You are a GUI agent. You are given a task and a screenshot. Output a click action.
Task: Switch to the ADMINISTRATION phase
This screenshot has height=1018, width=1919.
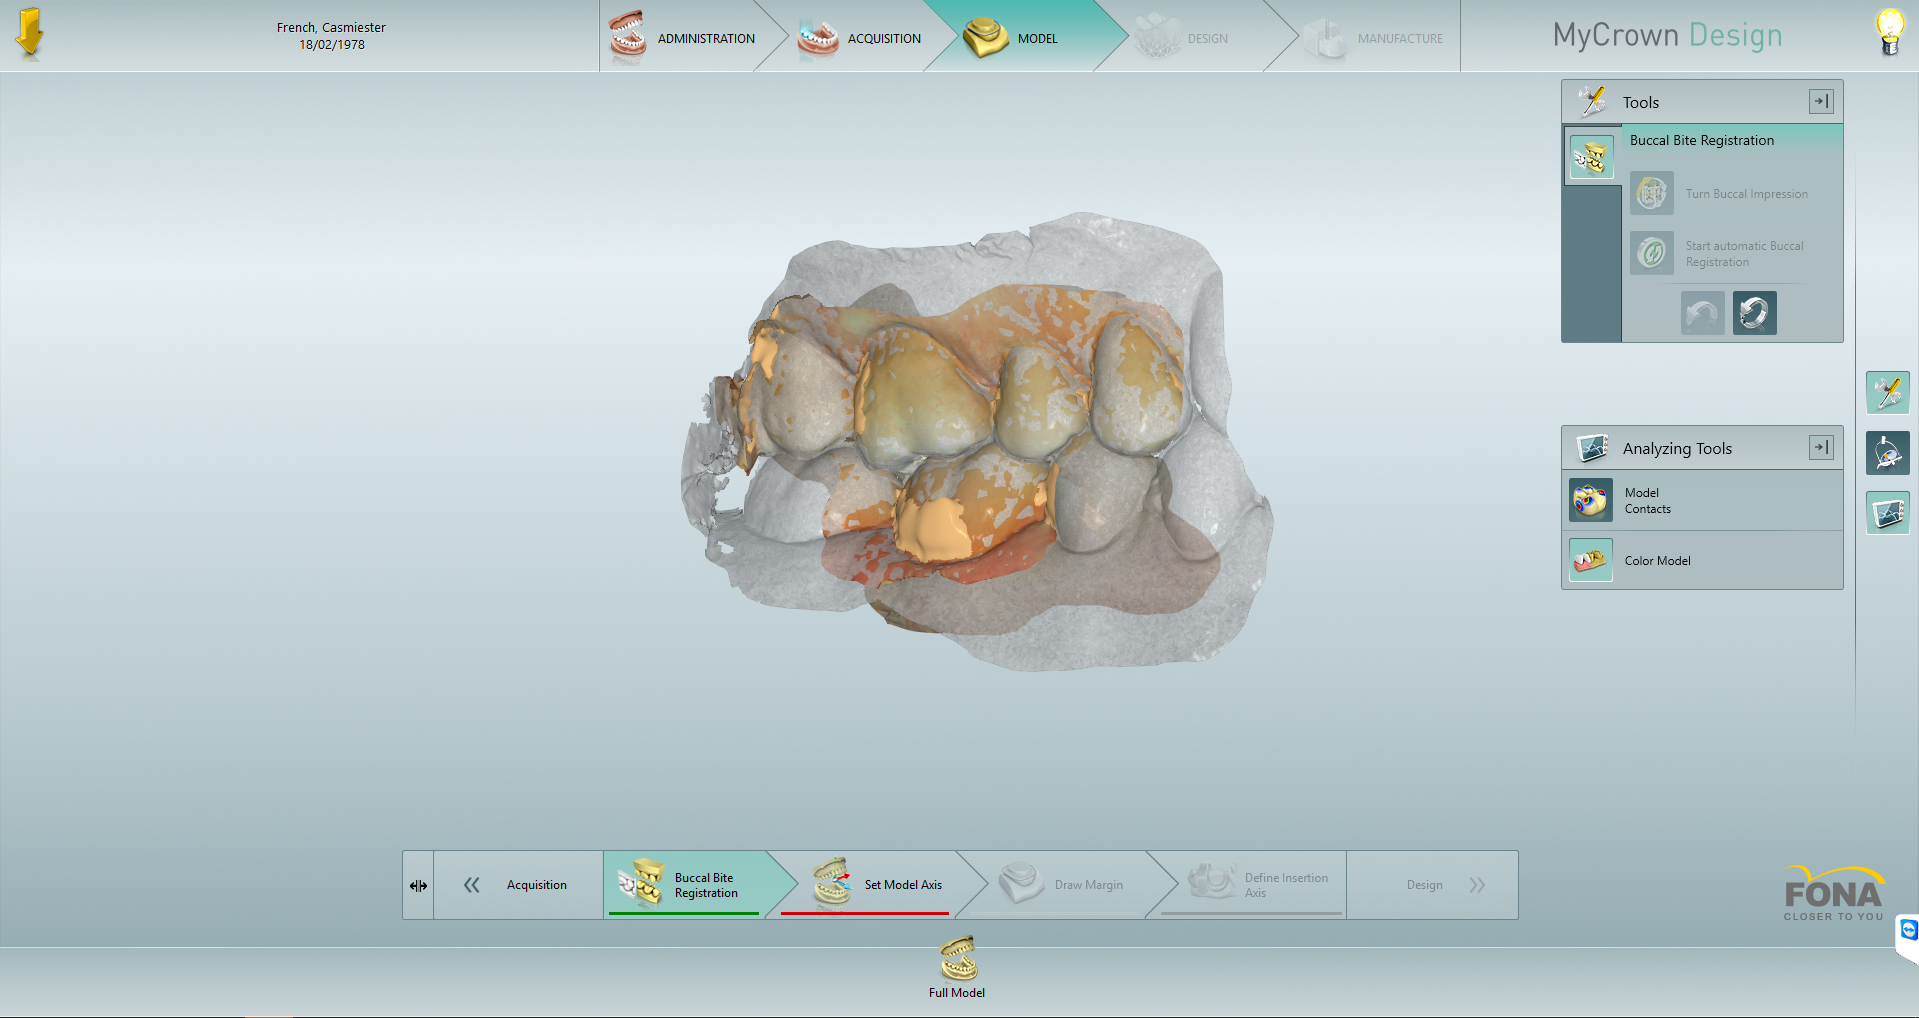[705, 38]
